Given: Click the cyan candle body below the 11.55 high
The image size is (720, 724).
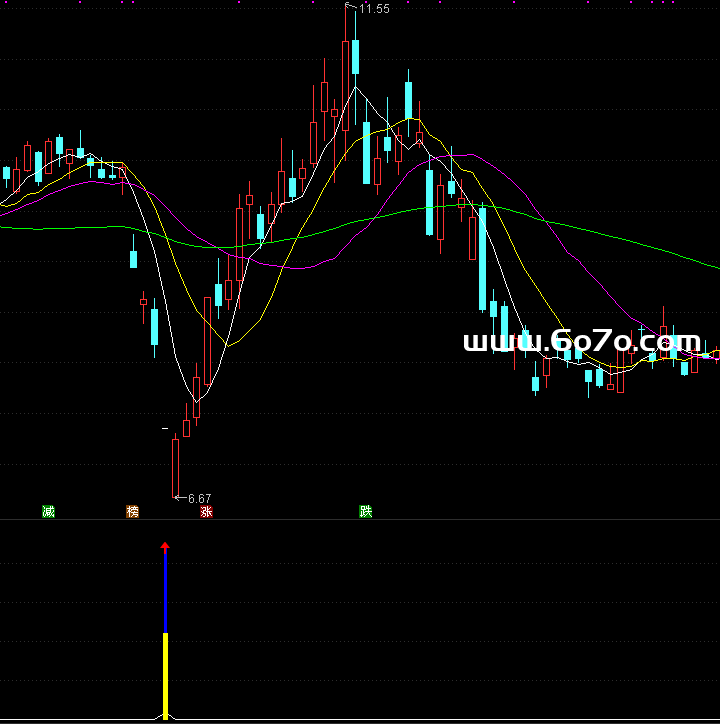Looking at the screenshot, I should [x=355, y=57].
